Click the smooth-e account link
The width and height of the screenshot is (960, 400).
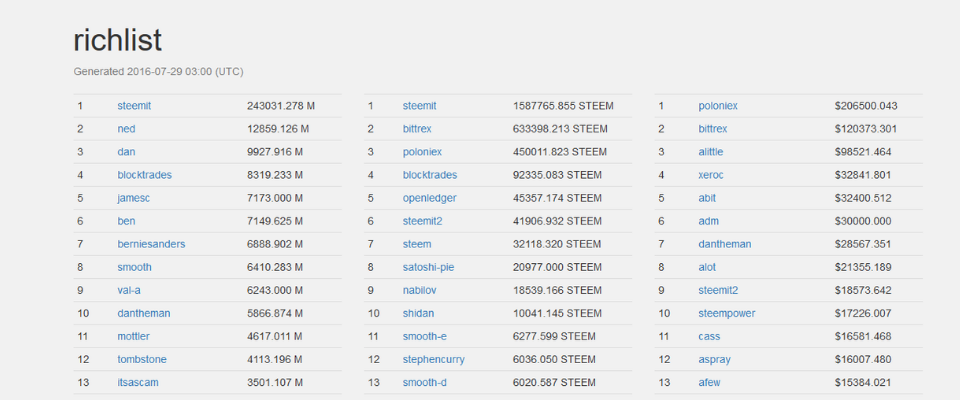coord(426,337)
